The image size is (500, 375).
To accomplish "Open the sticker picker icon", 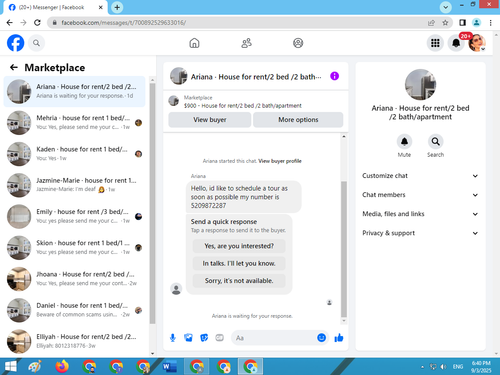I will pyautogui.click(x=204, y=338).
